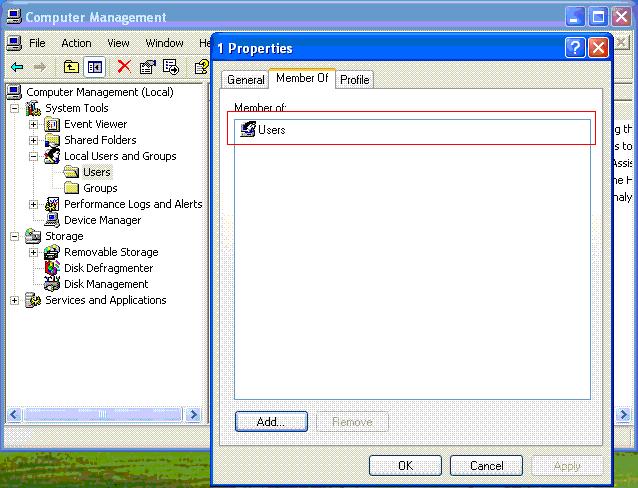Close the 1 Properties dialog

pyautogui.click(x=598, y=48)
